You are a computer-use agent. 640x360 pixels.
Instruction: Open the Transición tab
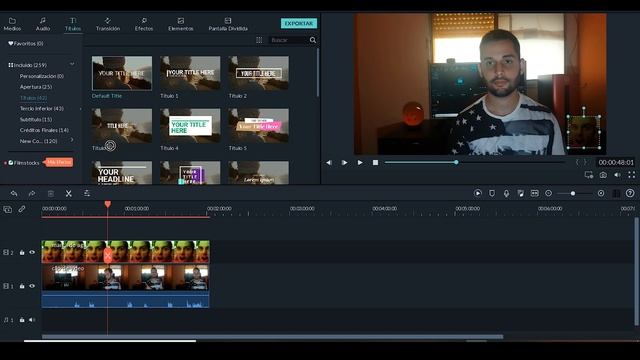click(108, 24)
